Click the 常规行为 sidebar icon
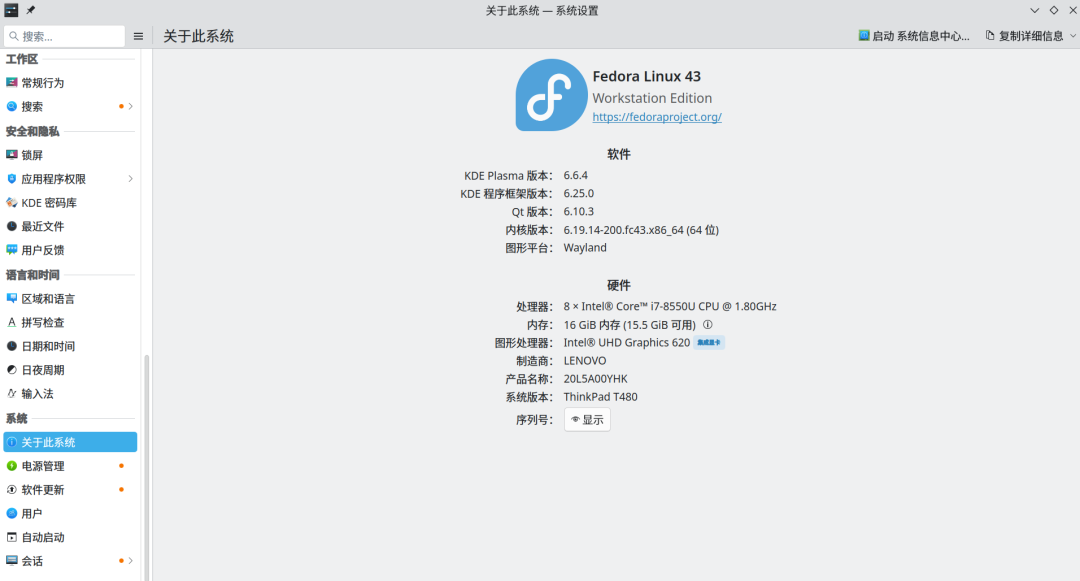This screenshot has height=581, width=1080. point(12,83)
